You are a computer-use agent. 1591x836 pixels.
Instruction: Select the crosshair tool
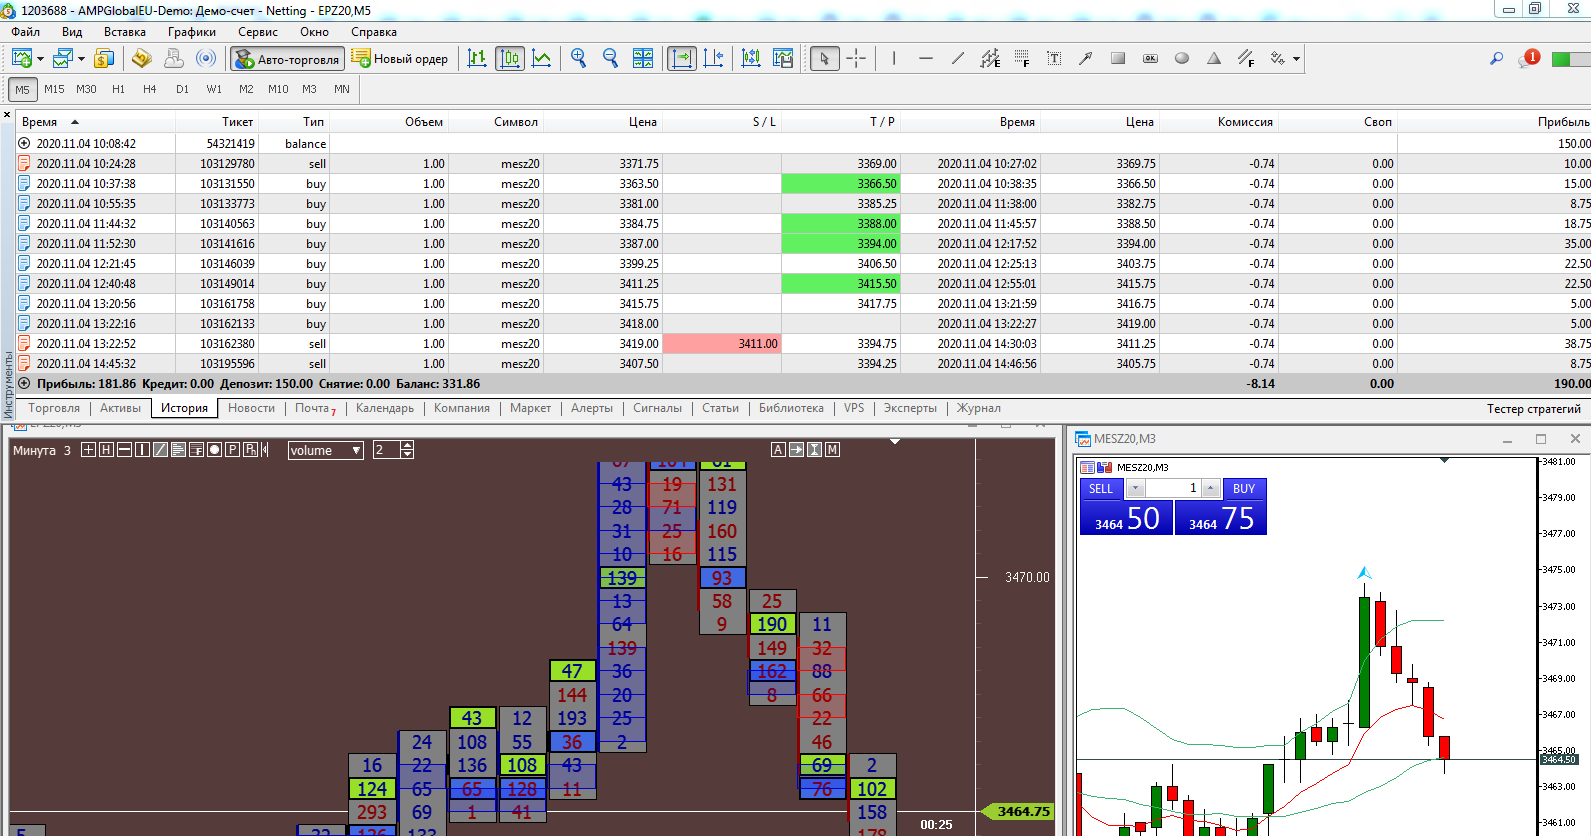pos(857,59)
